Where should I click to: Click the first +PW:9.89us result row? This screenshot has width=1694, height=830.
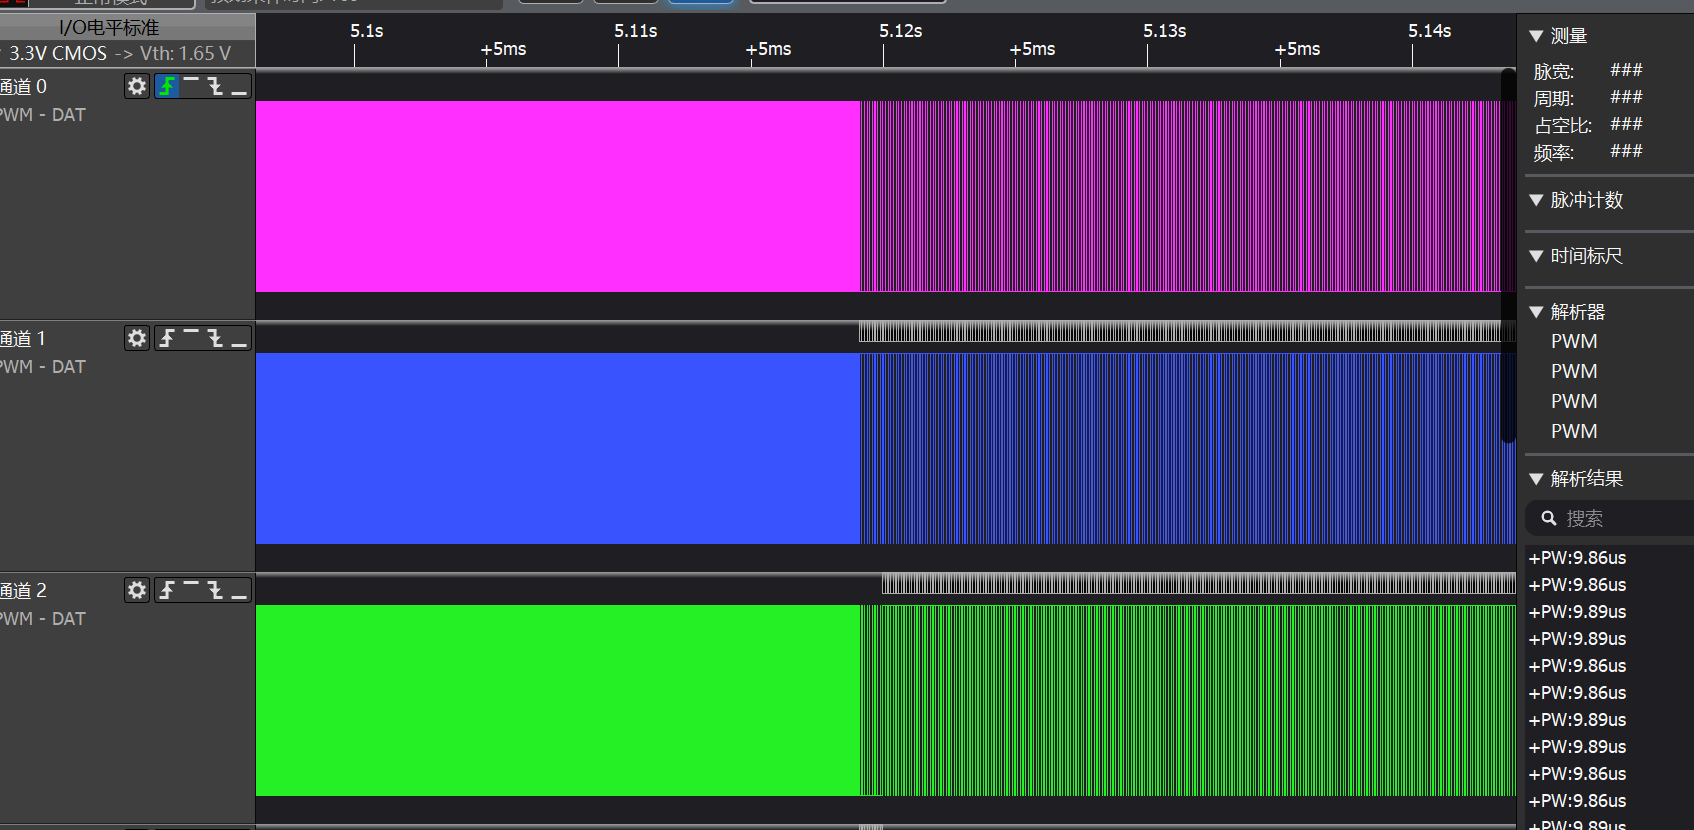1577,612
